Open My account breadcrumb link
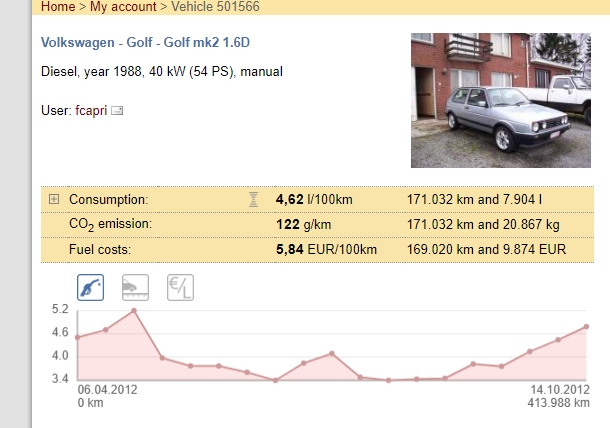This screenshot has width=610, height=428. click(x=123, y=7)
